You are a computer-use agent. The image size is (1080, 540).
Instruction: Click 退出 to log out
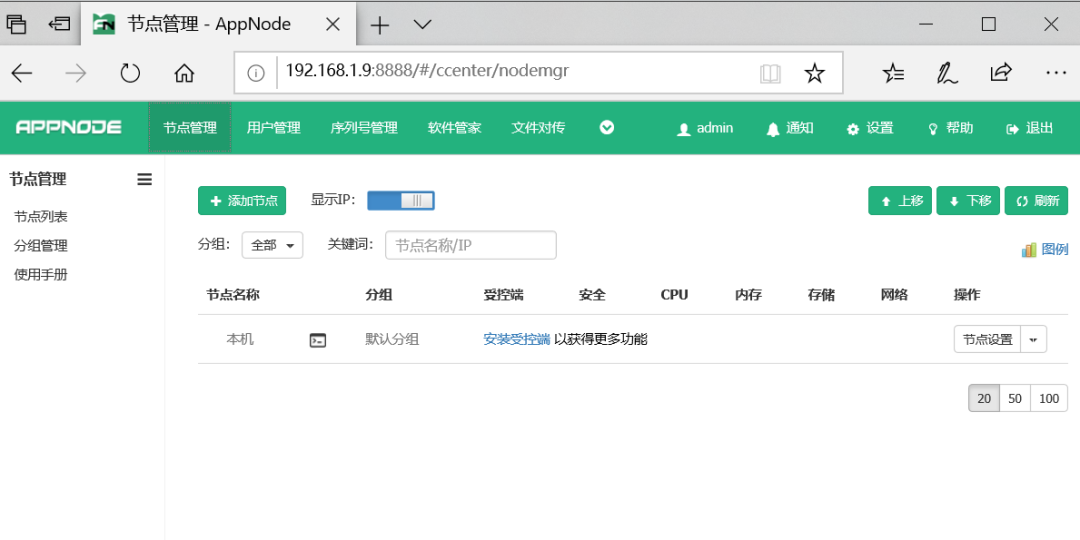[x=1030, y=128]
